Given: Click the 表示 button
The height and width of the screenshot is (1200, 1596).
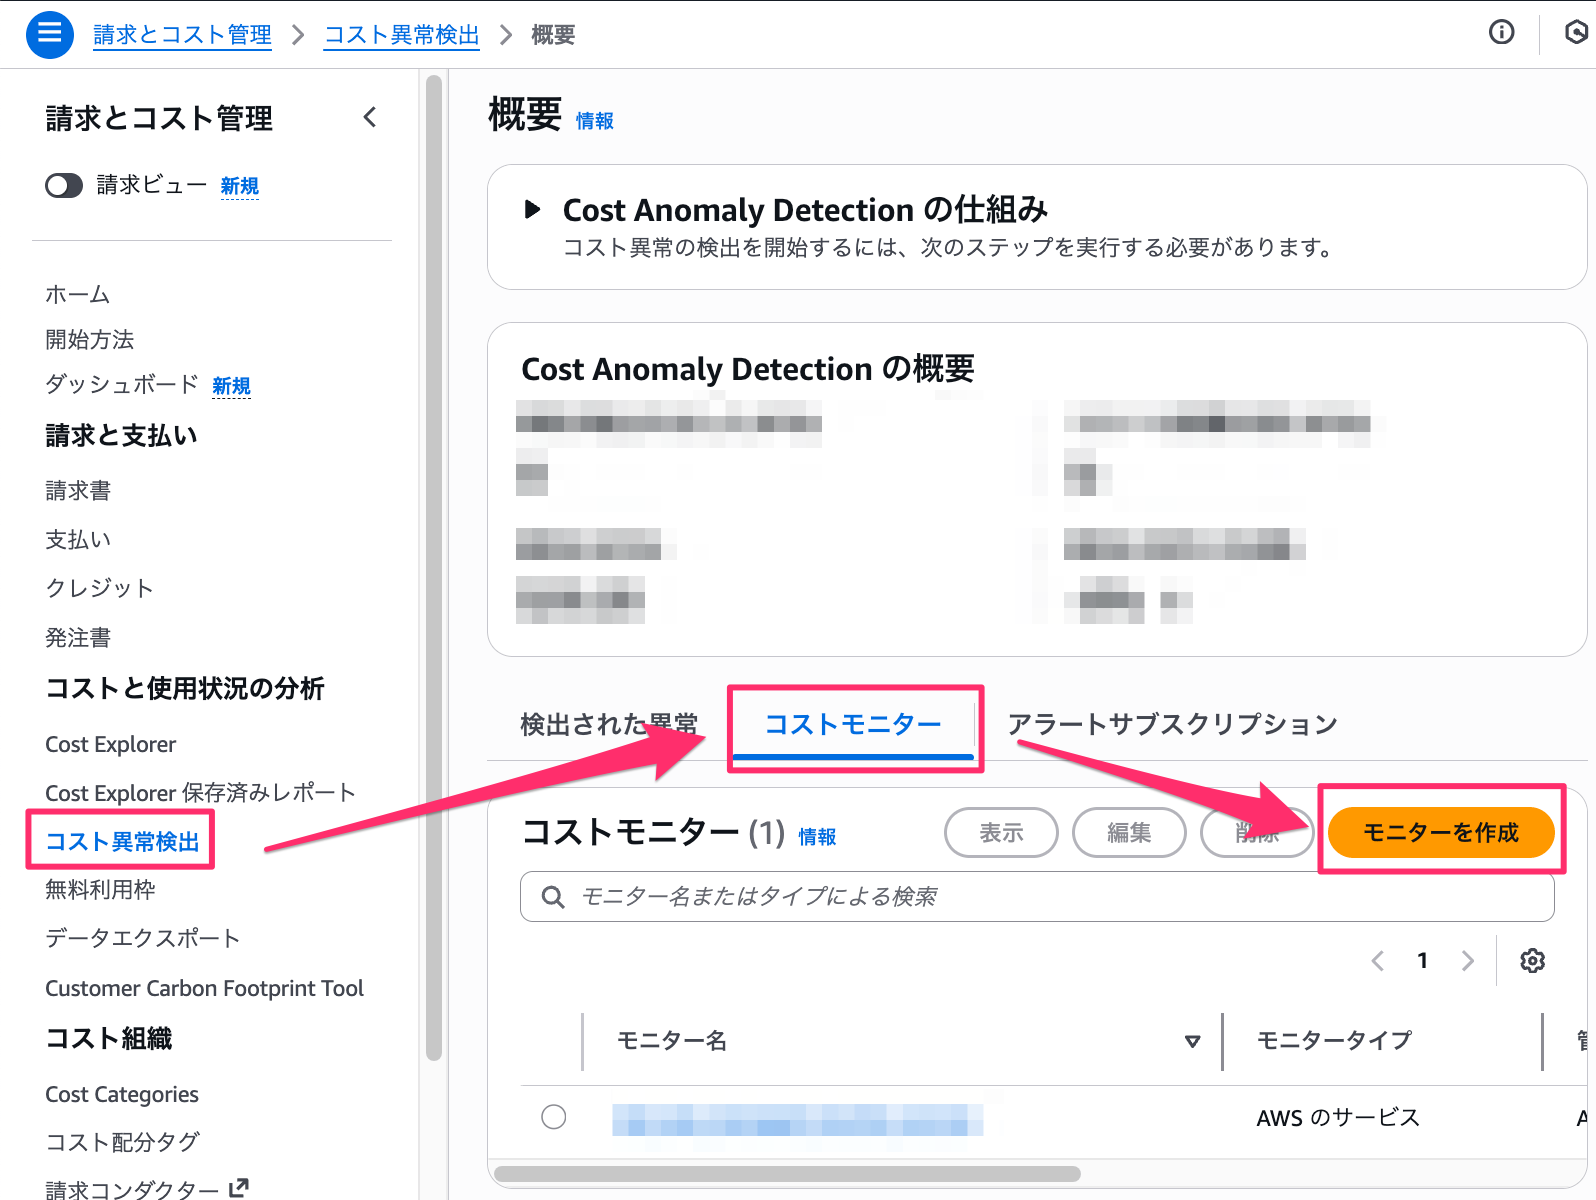Looking at the screenshot, I should pyautogui.click(x=1001, y=832).
